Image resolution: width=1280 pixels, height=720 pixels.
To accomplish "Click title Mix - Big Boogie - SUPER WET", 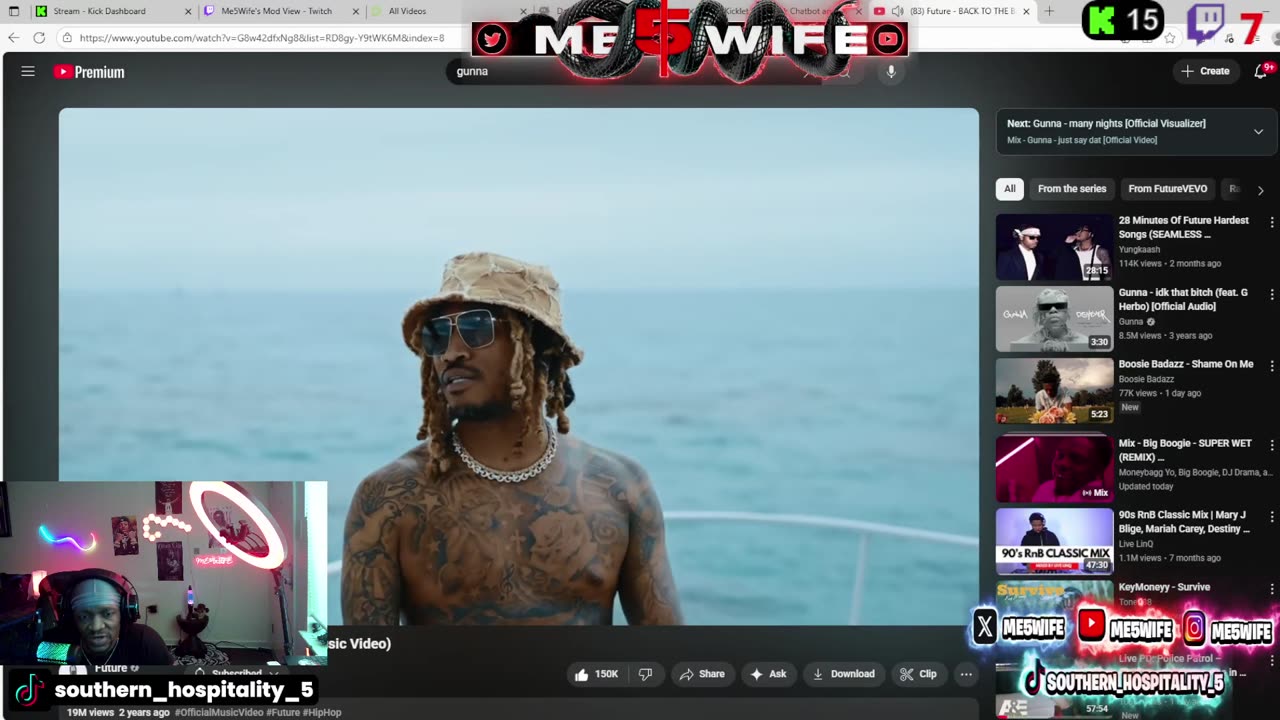I will (x=1183, y=450).
